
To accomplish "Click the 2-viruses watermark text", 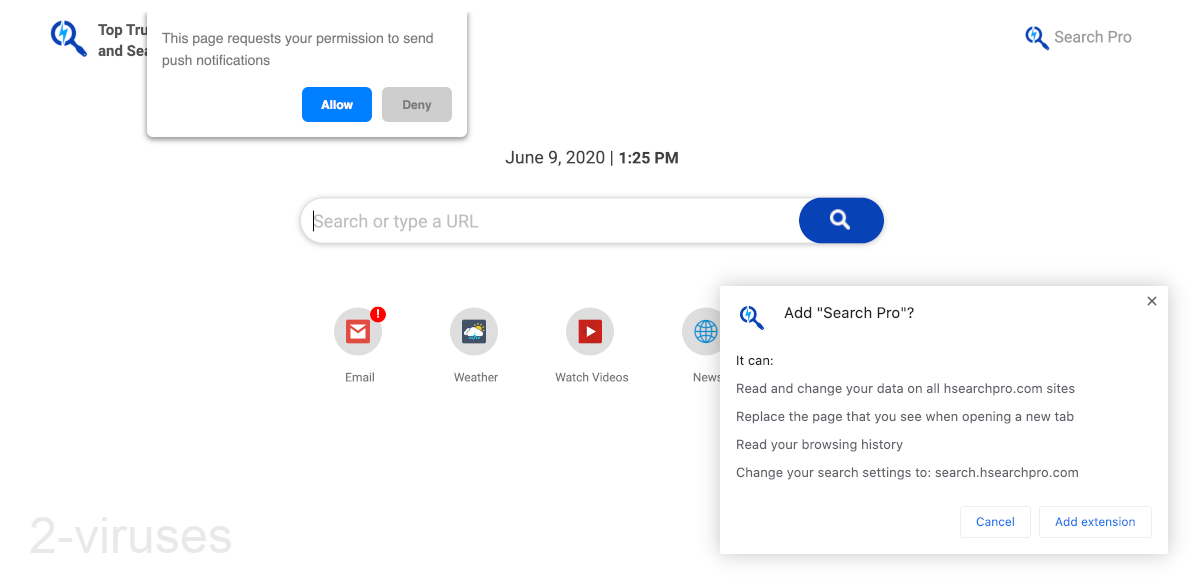I will point(130,537).
